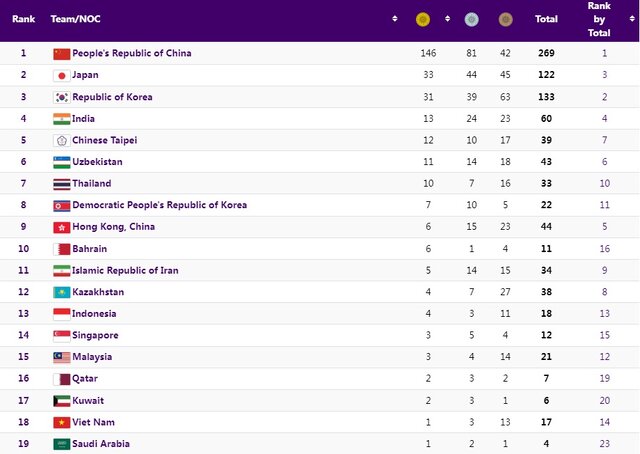The height and width of the screenshot is (454, 640).
Task: Click the Kazakhstan flag icon
Action: click(x=61, y=292)
